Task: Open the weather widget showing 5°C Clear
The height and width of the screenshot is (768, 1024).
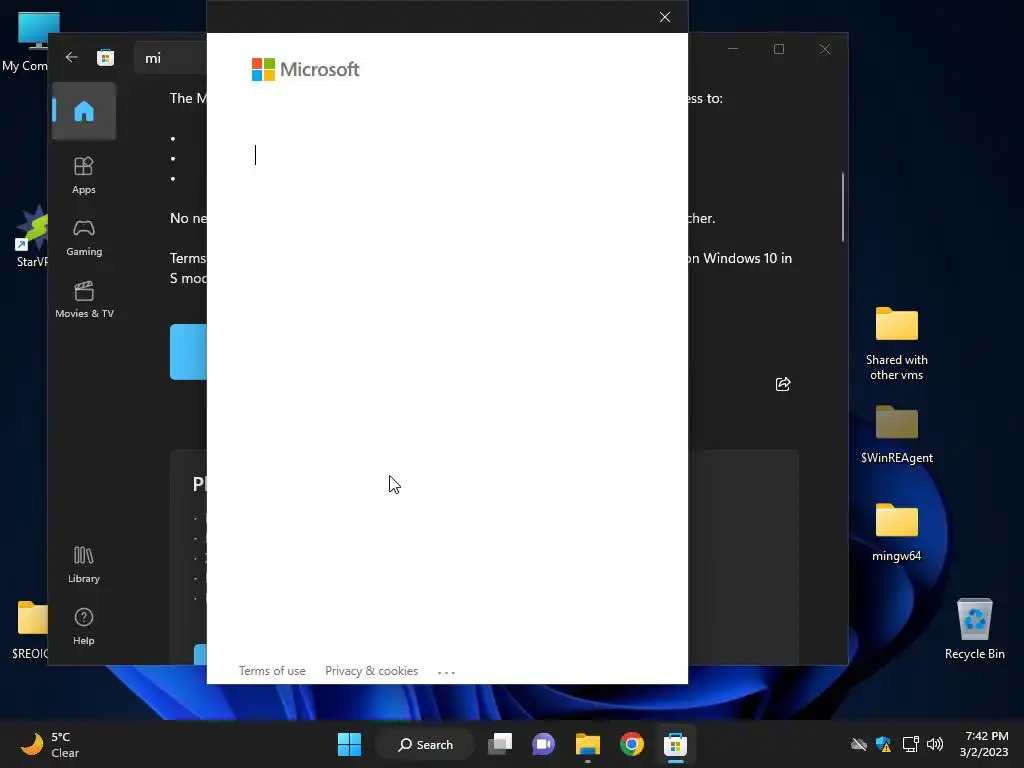Action: 50,744
